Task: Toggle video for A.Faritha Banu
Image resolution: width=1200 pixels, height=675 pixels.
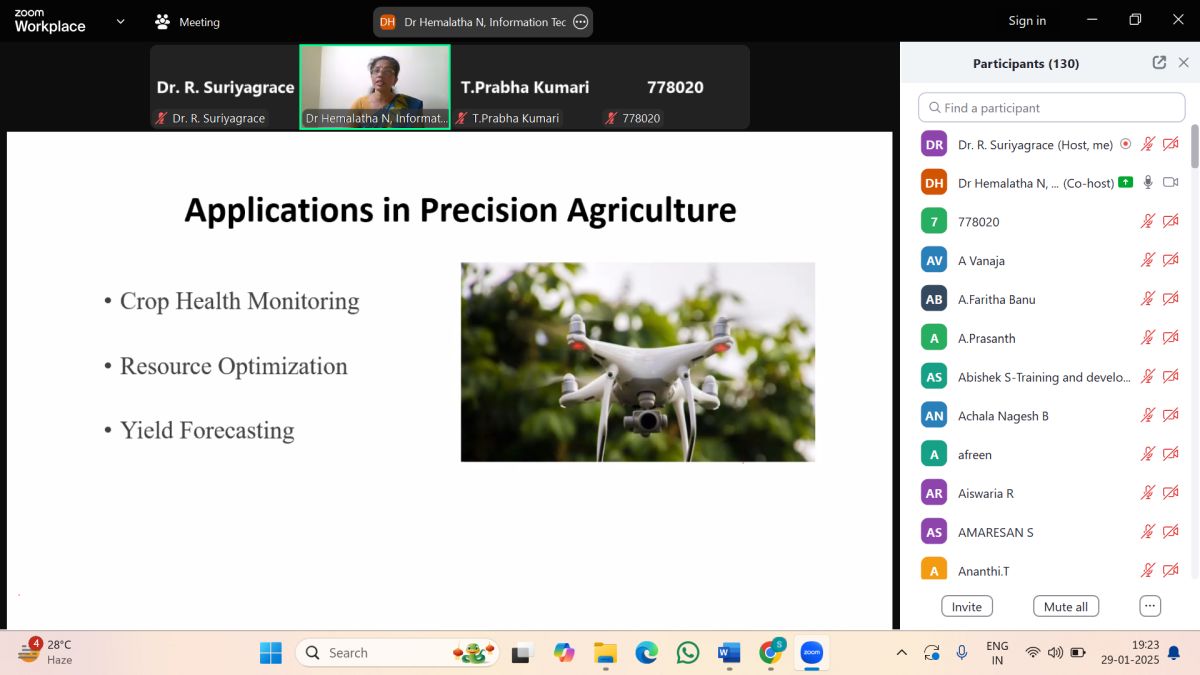Action: pos(1170,299)
